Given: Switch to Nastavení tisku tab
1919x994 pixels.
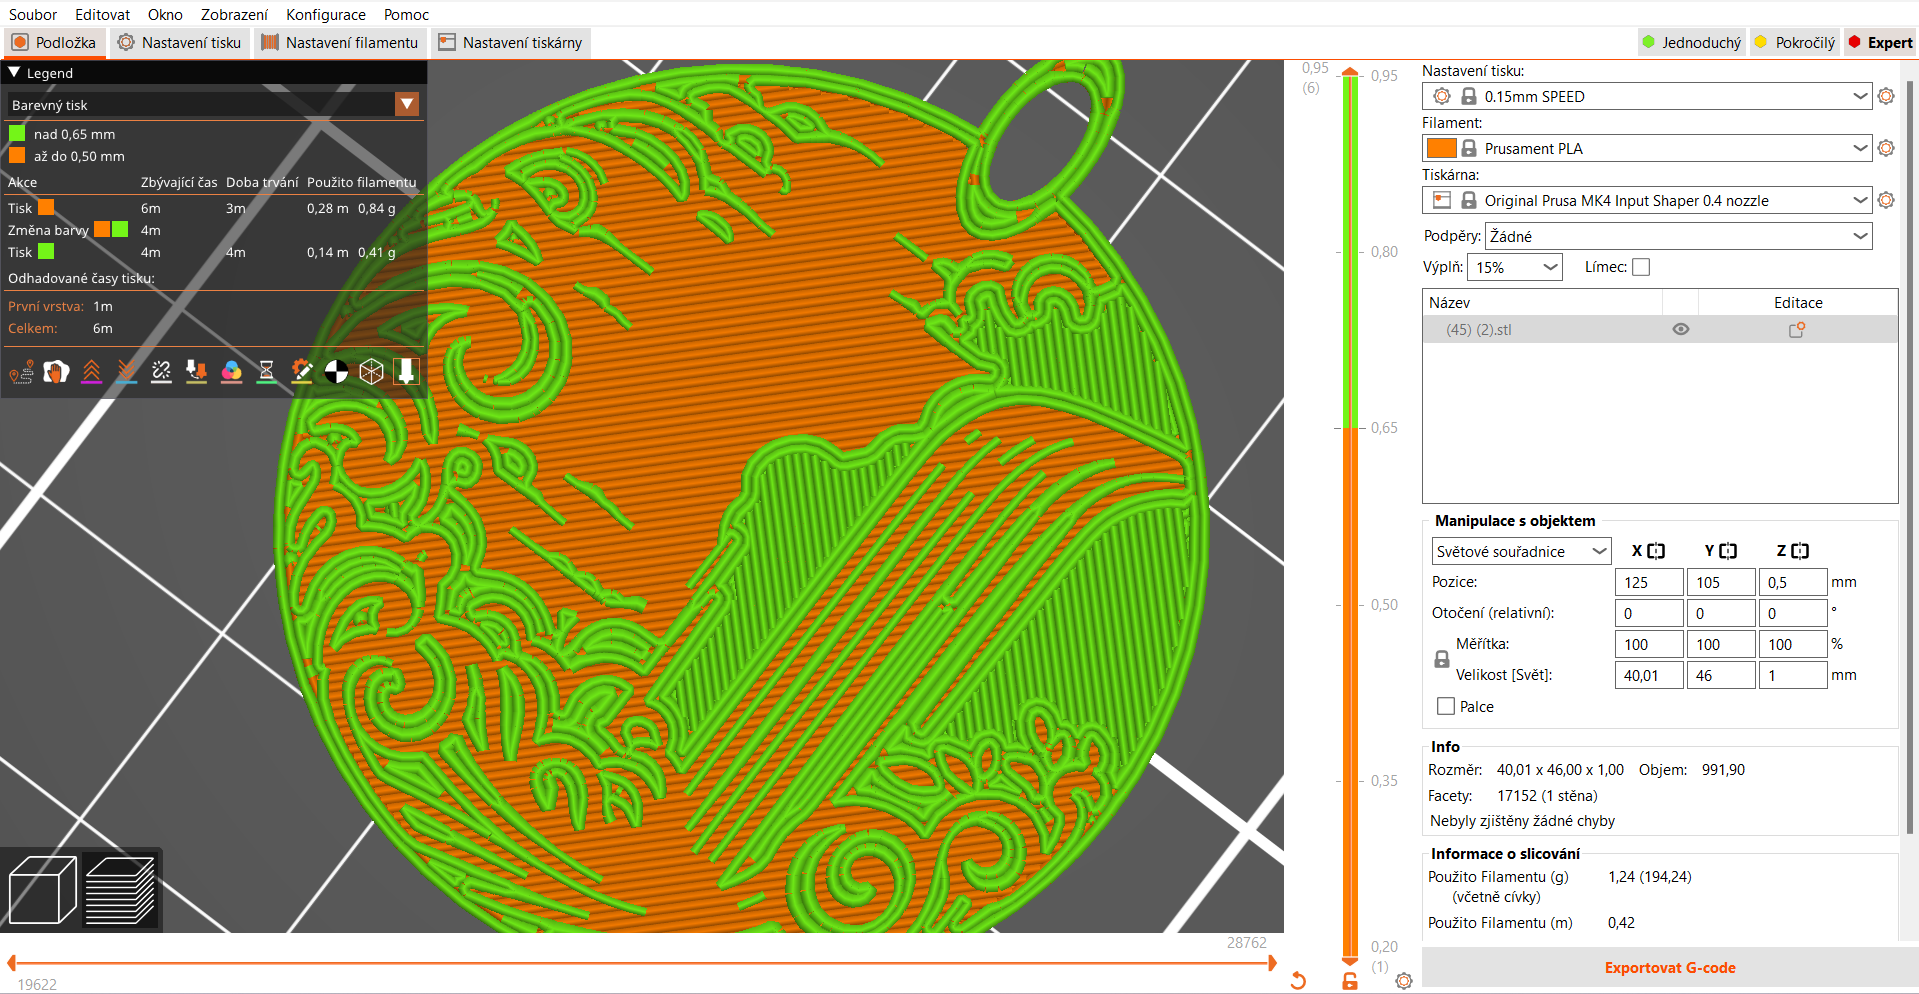Looking at the screenshot, I should pos(179,42).
